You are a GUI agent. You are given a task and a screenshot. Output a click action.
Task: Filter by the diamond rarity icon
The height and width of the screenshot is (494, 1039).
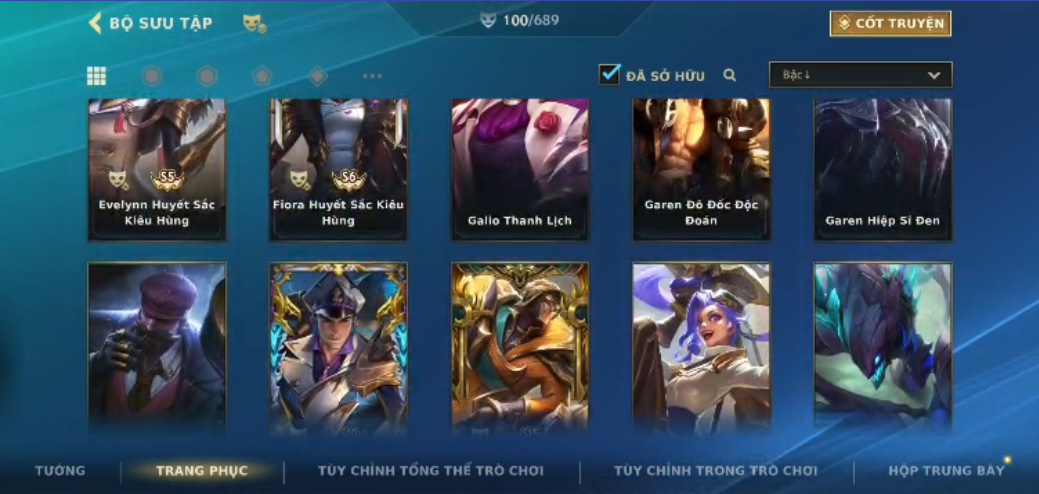point(317,76)
